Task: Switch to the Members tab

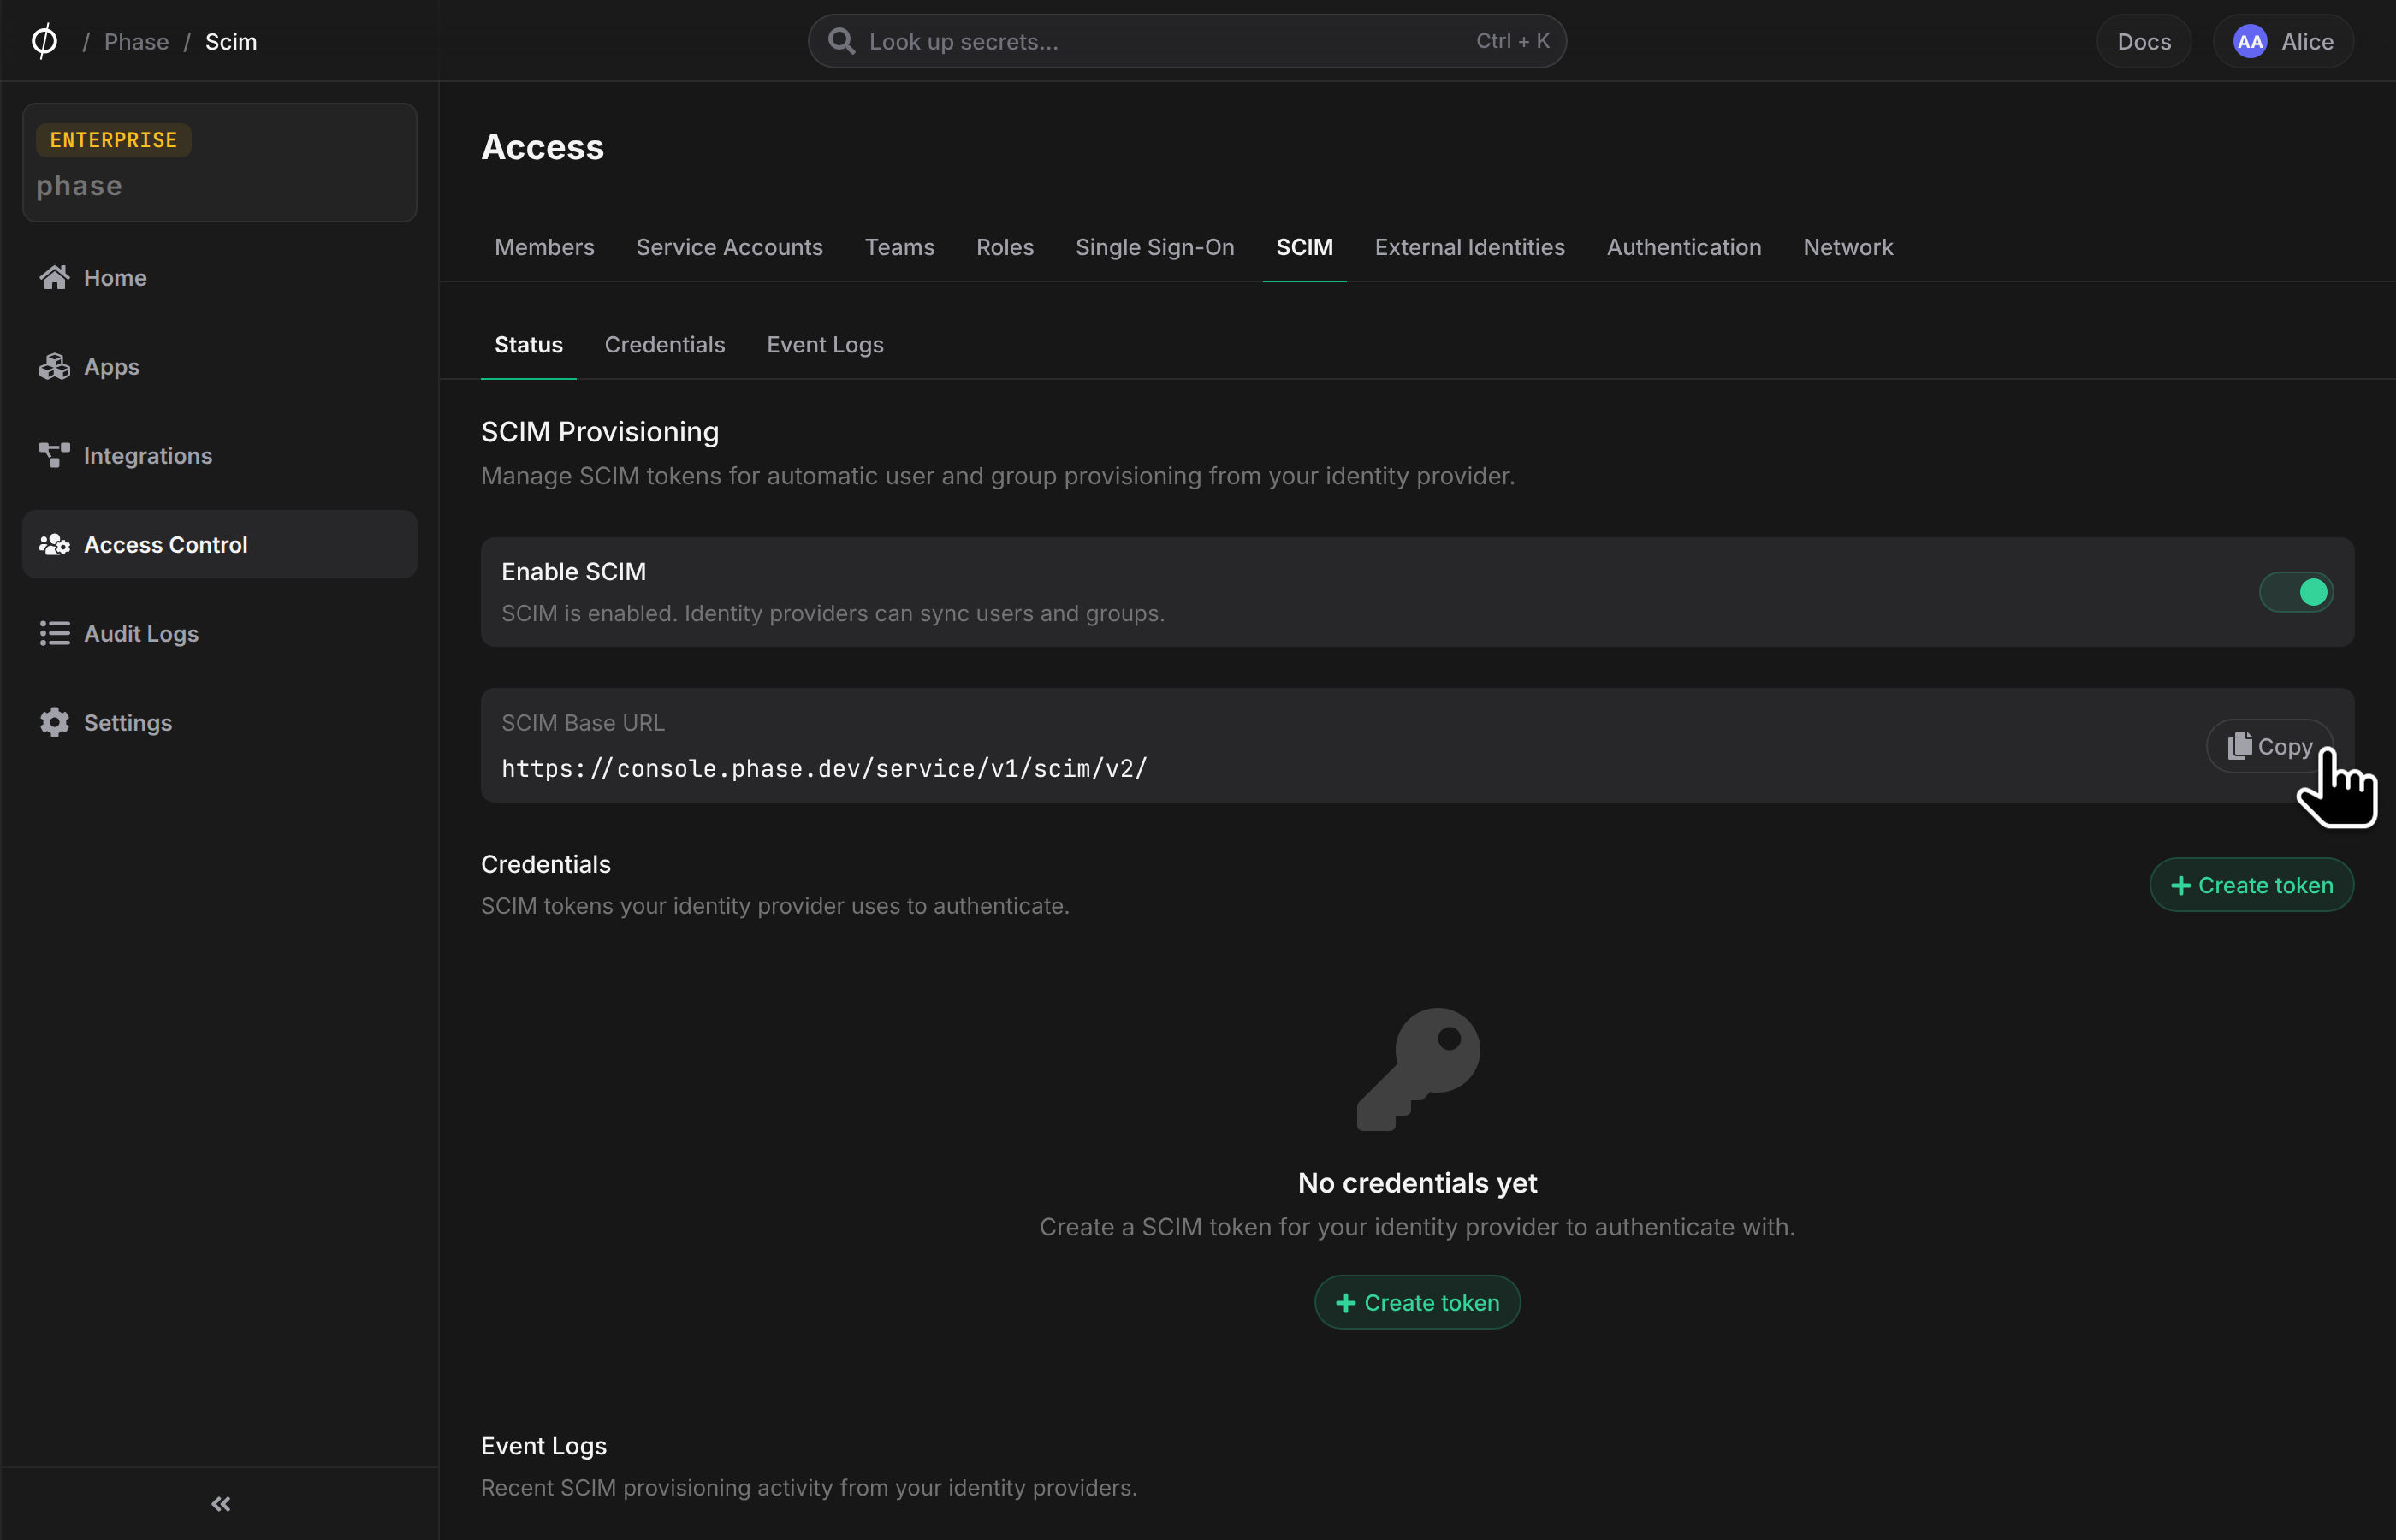Action: point(544,247)
